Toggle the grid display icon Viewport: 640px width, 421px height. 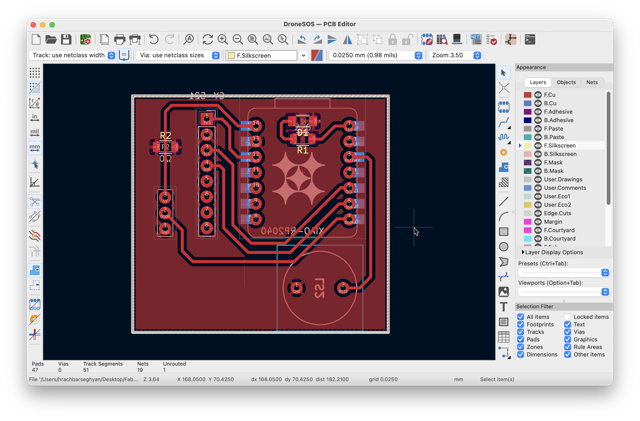point(35,73)
